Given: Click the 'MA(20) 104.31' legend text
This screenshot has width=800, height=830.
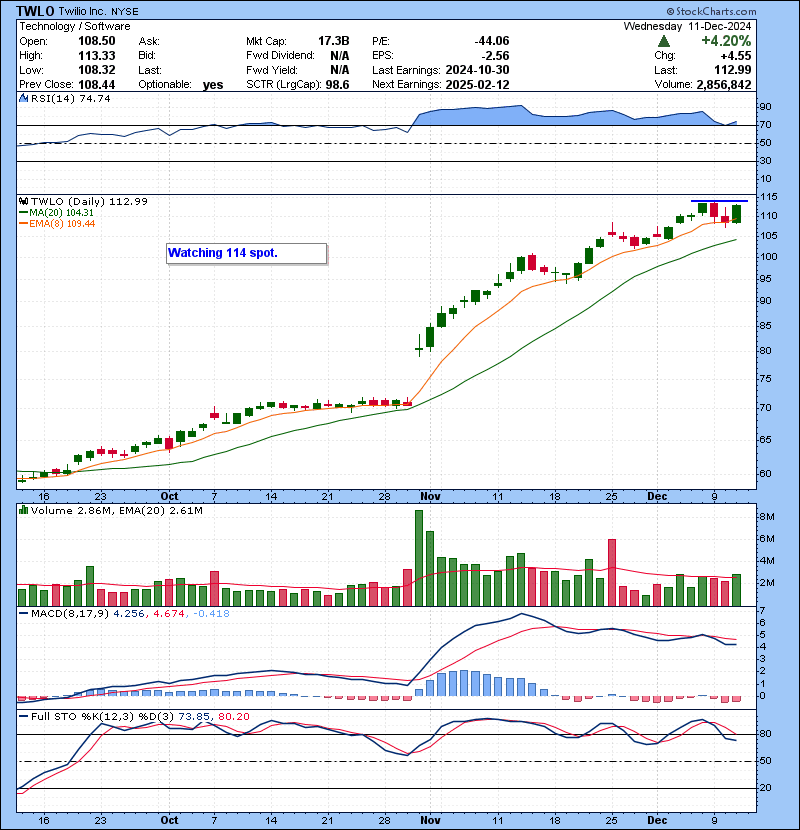Looking at the screenshot, I should tap(61, 213).
